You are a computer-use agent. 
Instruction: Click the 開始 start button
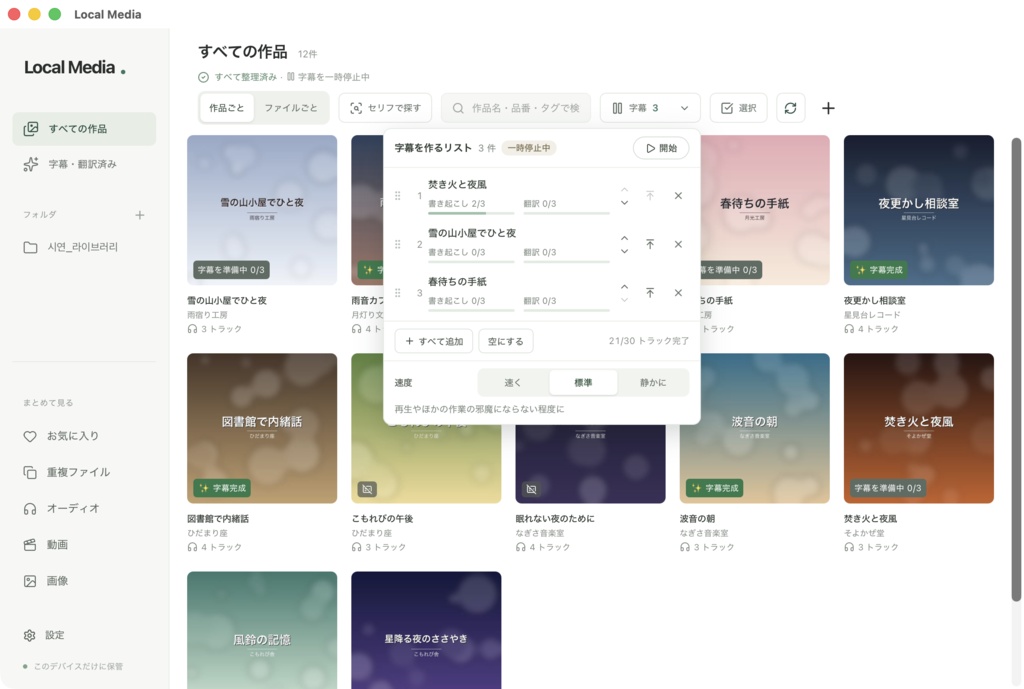point(661,148)
